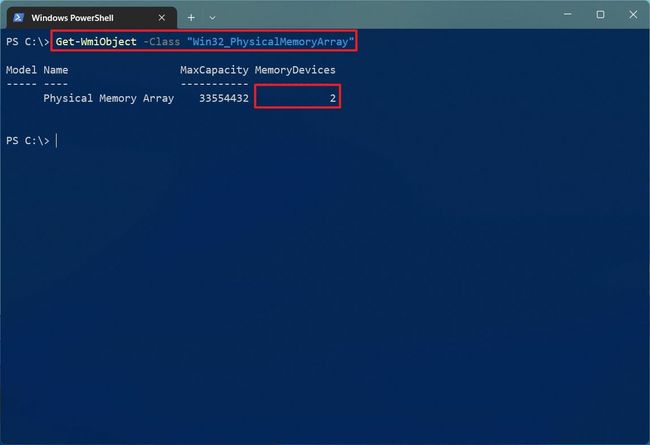Click the Physical Memory Array value
The image size is (650, 445).
click(109, 98)
